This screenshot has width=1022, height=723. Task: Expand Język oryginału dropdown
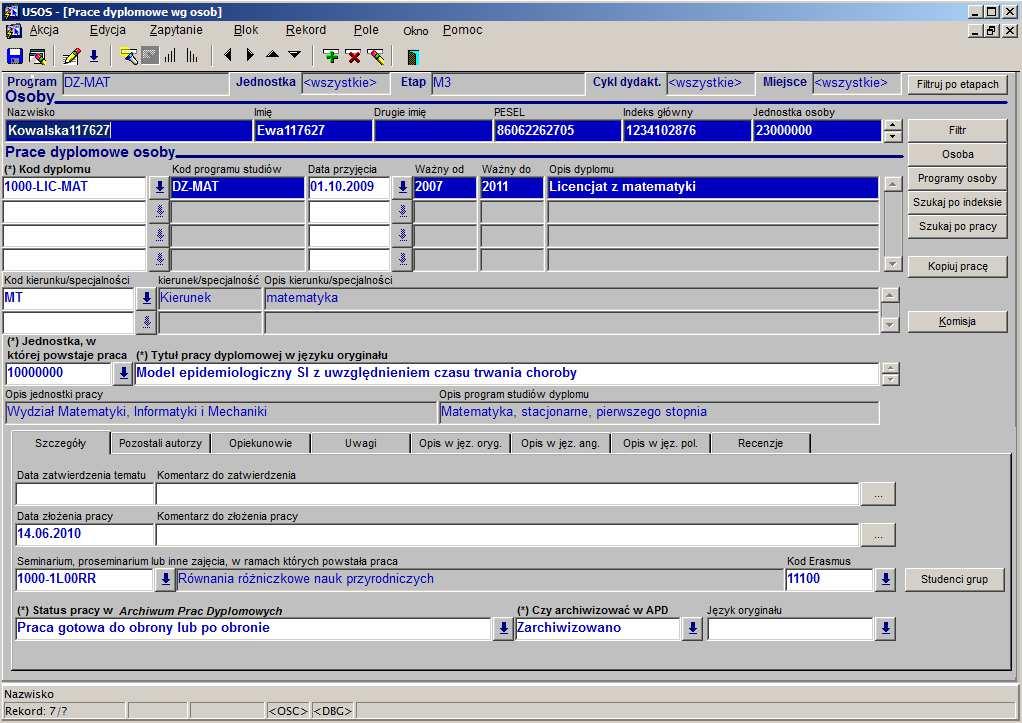(x=885, y=629)
